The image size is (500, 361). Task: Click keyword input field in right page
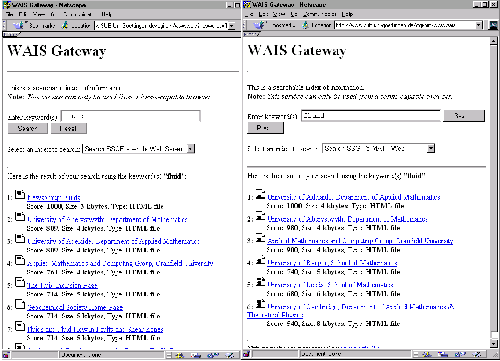pyautogui.click(x=371, y=116)
